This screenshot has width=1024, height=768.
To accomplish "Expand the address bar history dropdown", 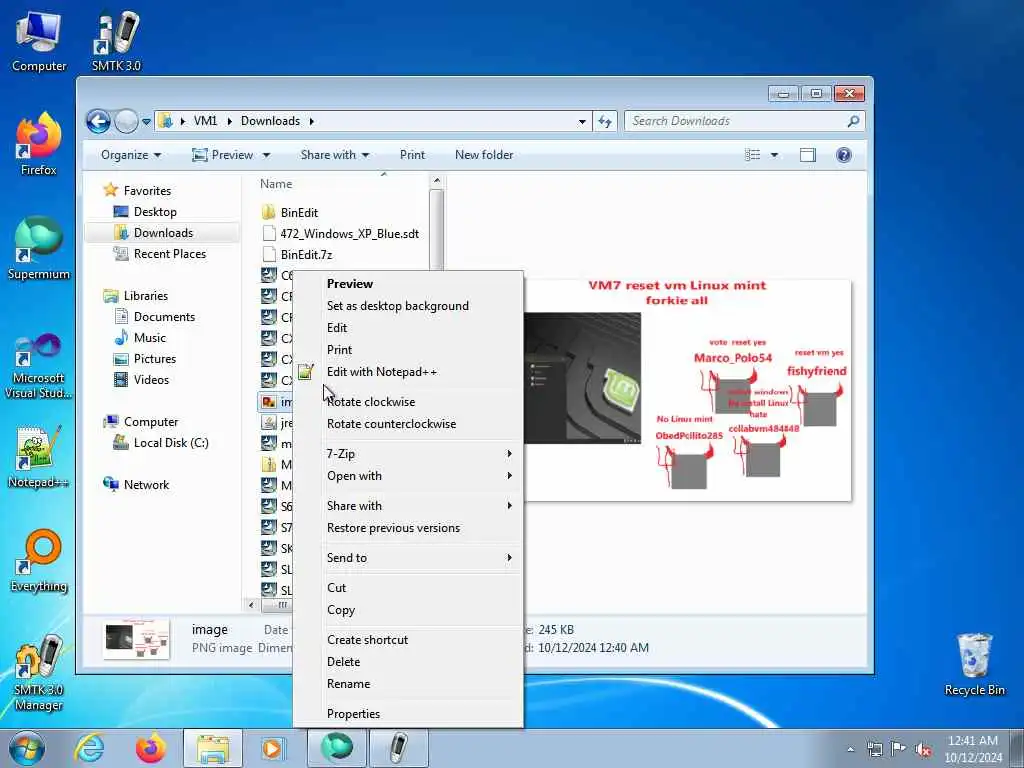I will (x=582, y=121).
